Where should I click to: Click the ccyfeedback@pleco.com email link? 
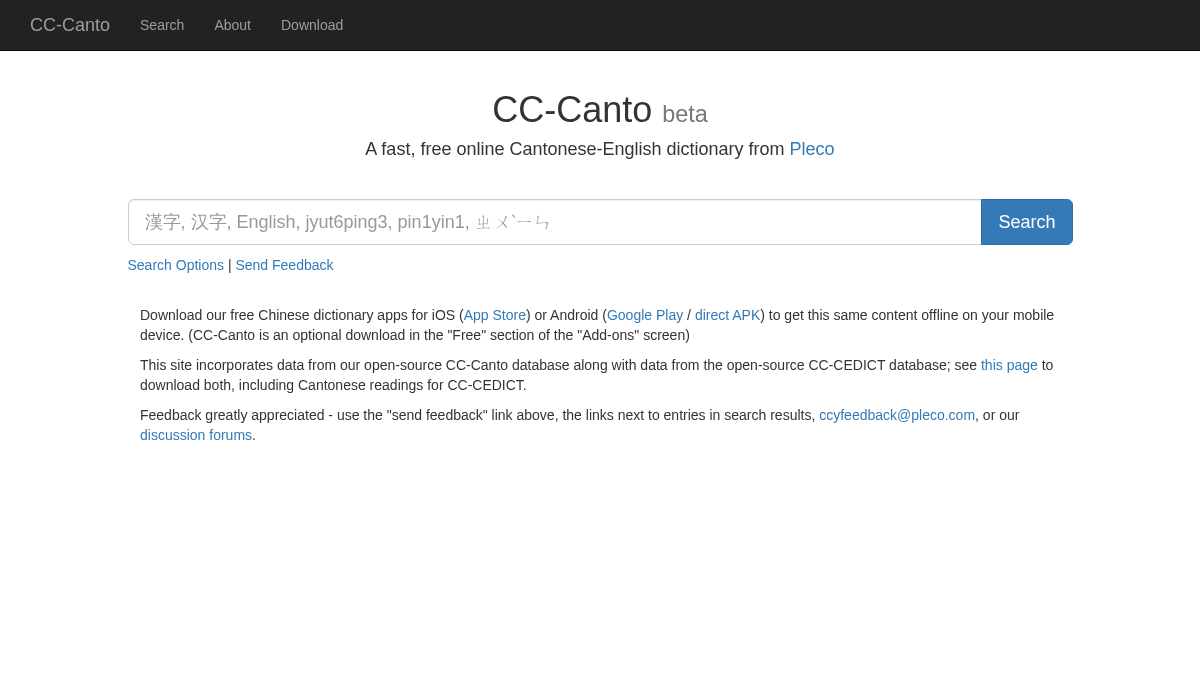tap(897, 415)
